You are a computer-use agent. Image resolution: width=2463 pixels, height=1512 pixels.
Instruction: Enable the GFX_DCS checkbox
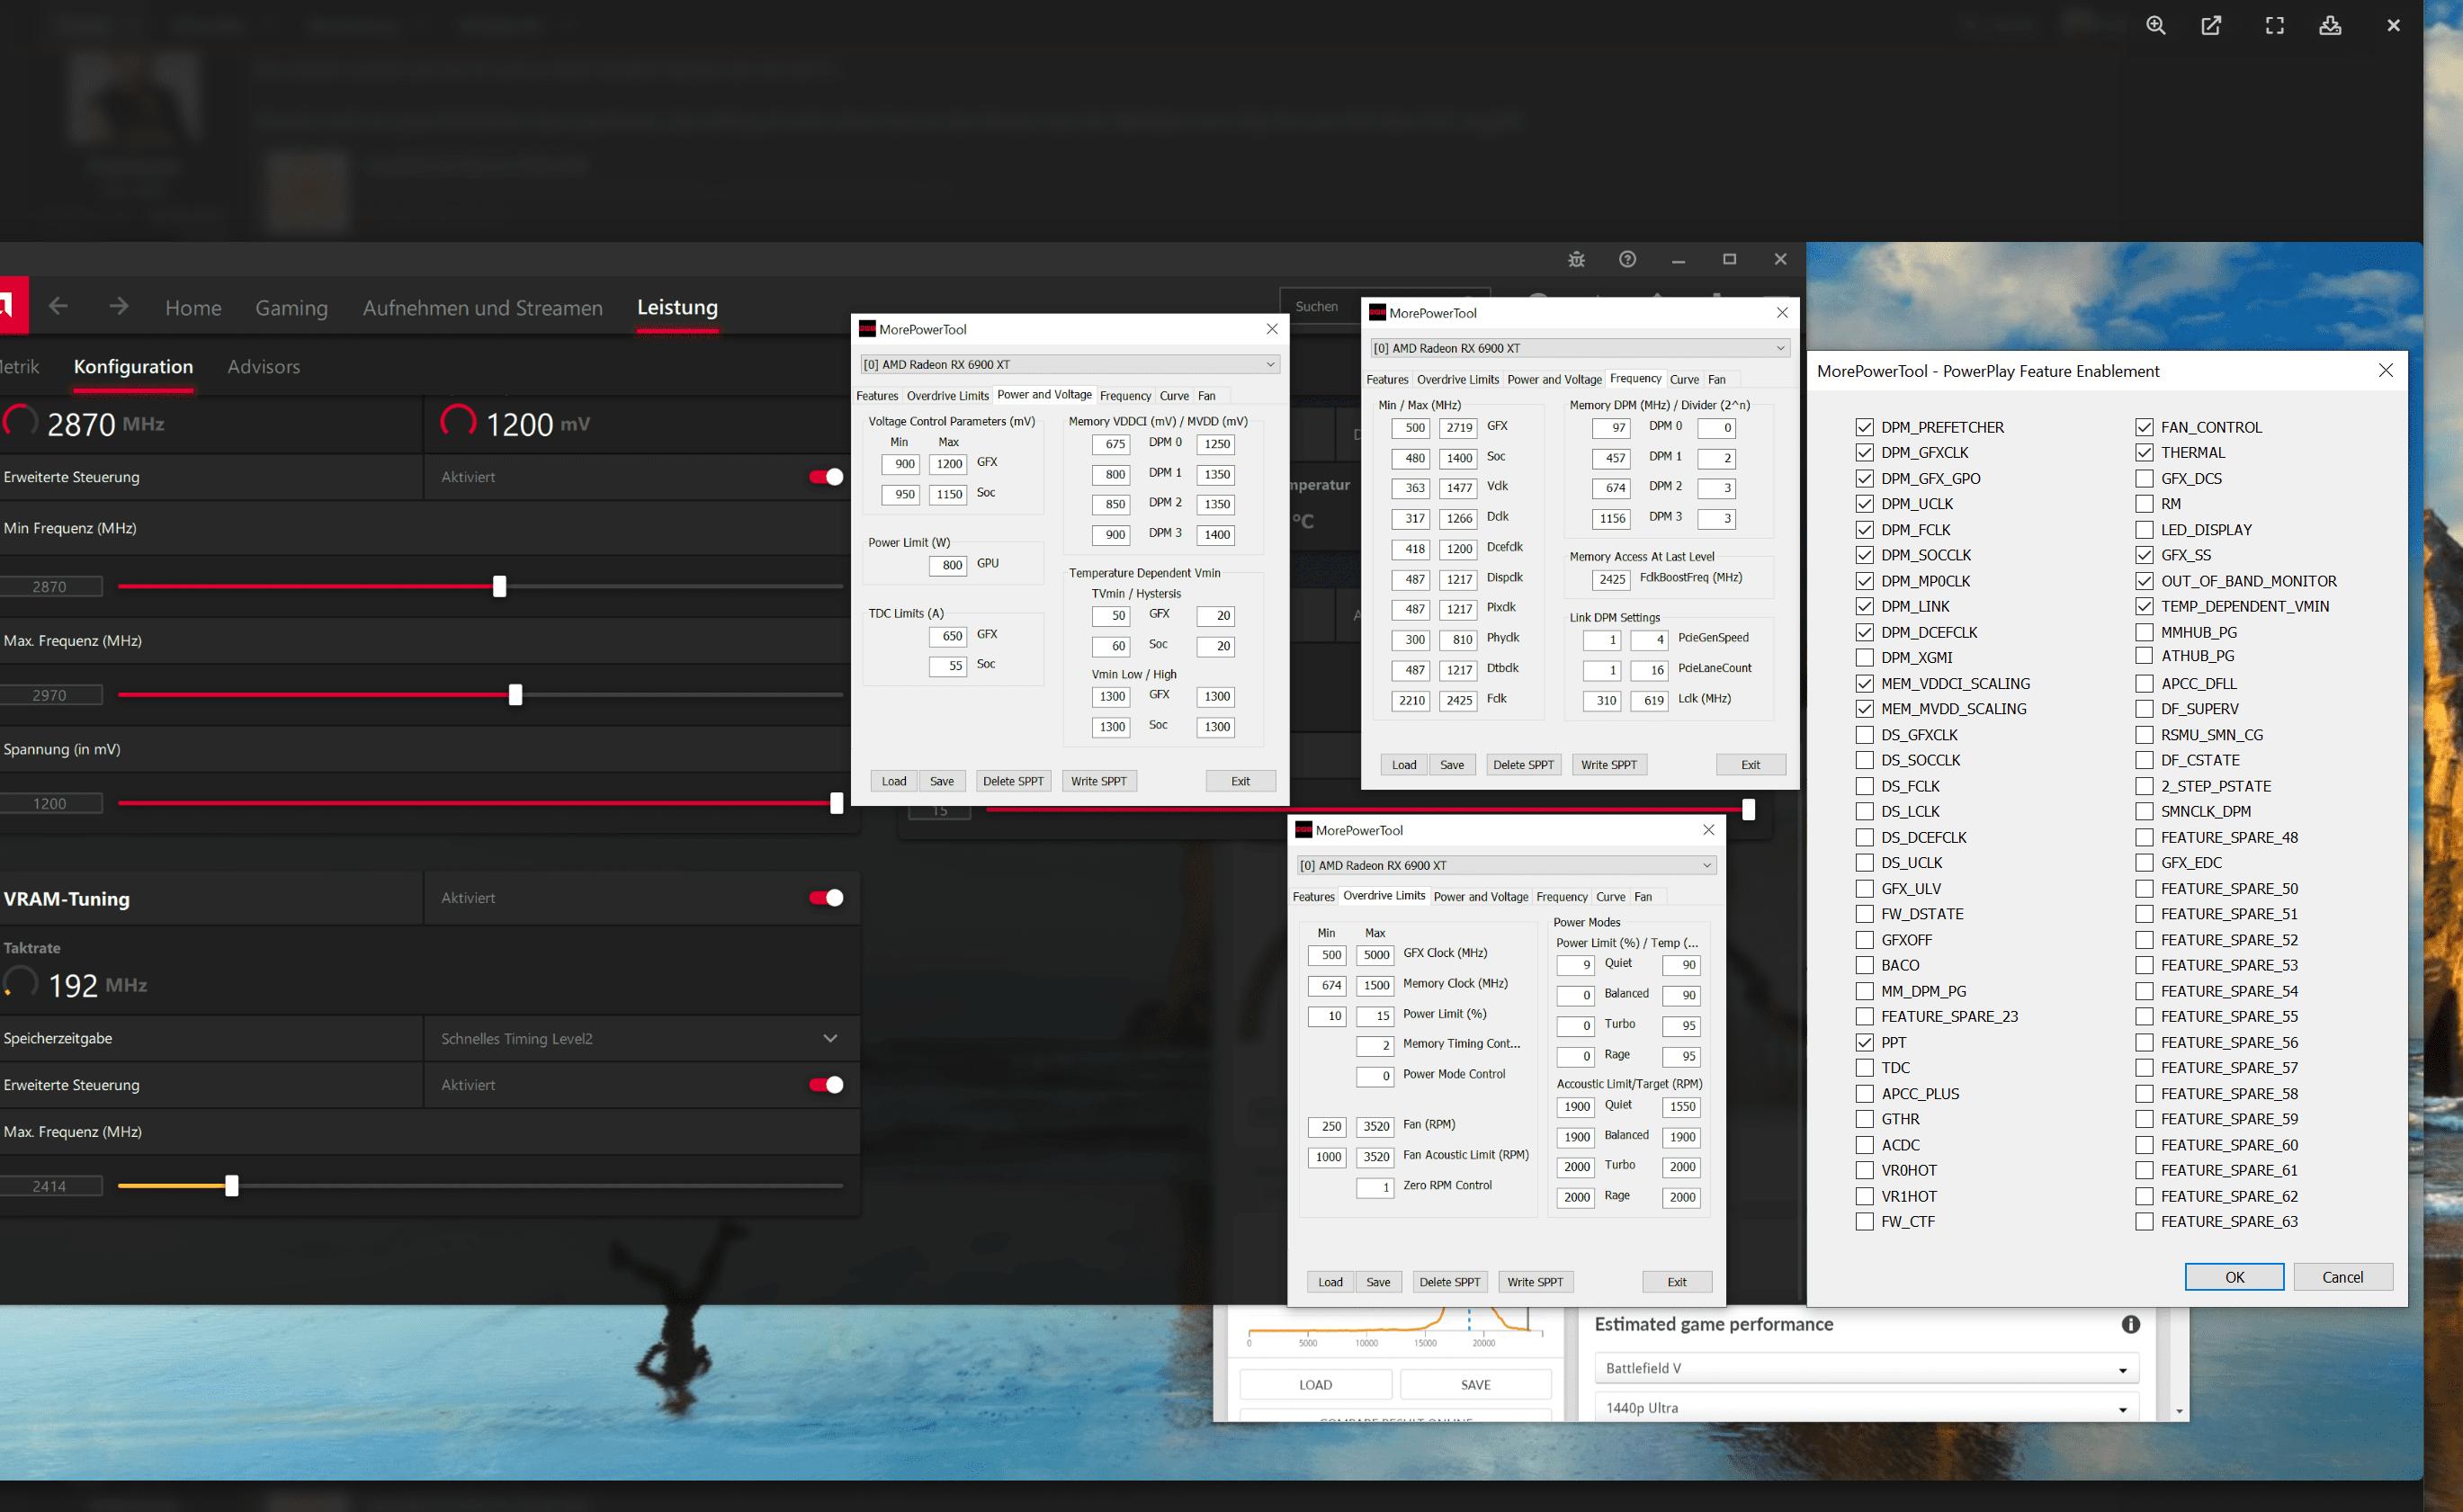pos(2144,478)
